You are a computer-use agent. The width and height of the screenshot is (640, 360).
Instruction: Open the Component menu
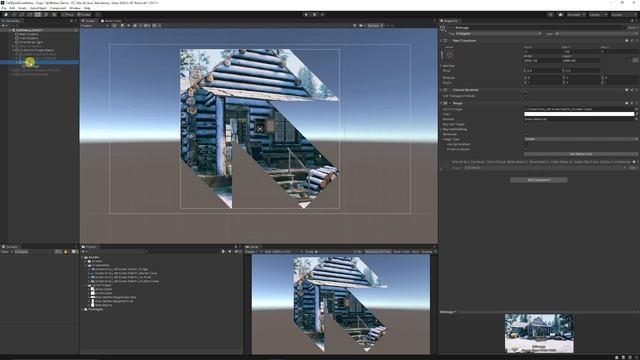point(58,8)
